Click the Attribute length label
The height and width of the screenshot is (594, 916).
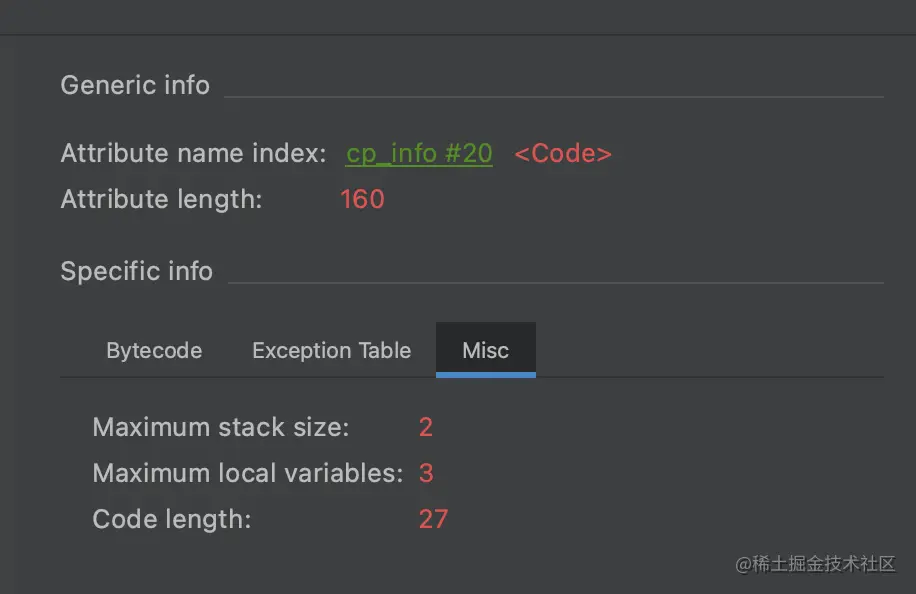click(161, 199)
